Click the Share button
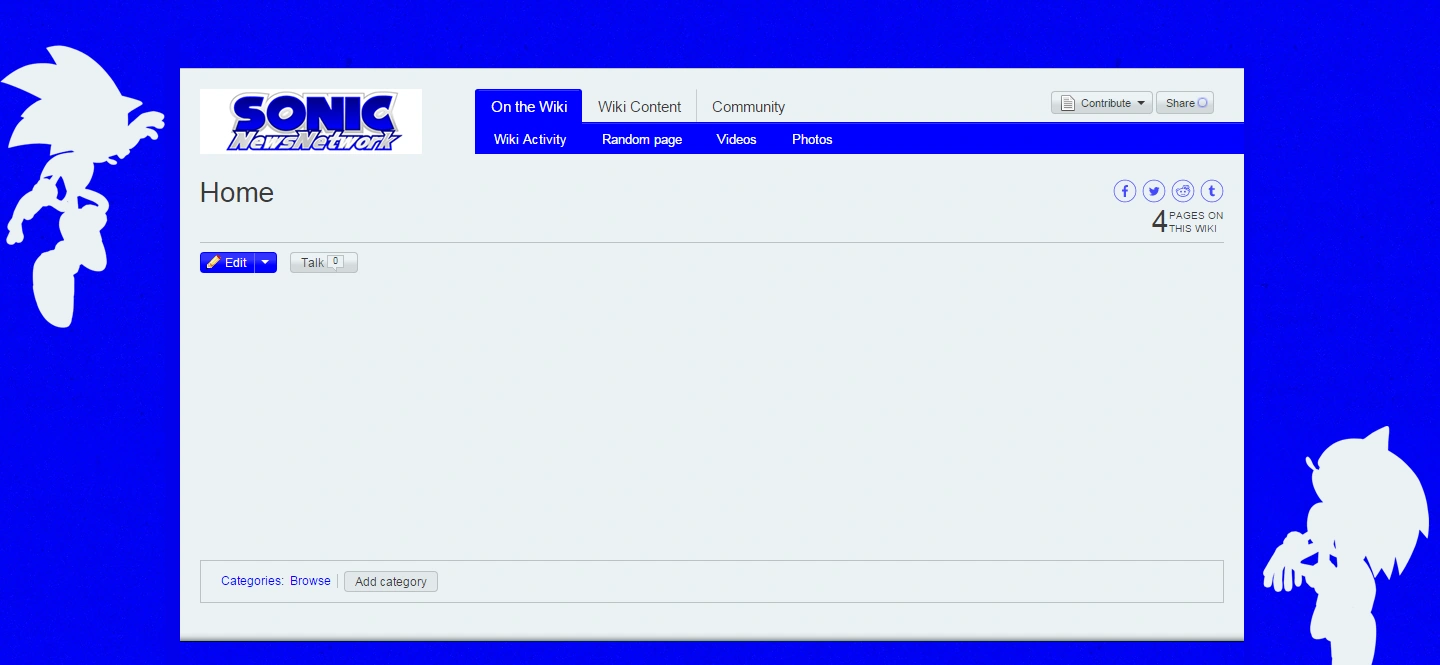The image size is (1440, 665). click(x=1184, y=103)
